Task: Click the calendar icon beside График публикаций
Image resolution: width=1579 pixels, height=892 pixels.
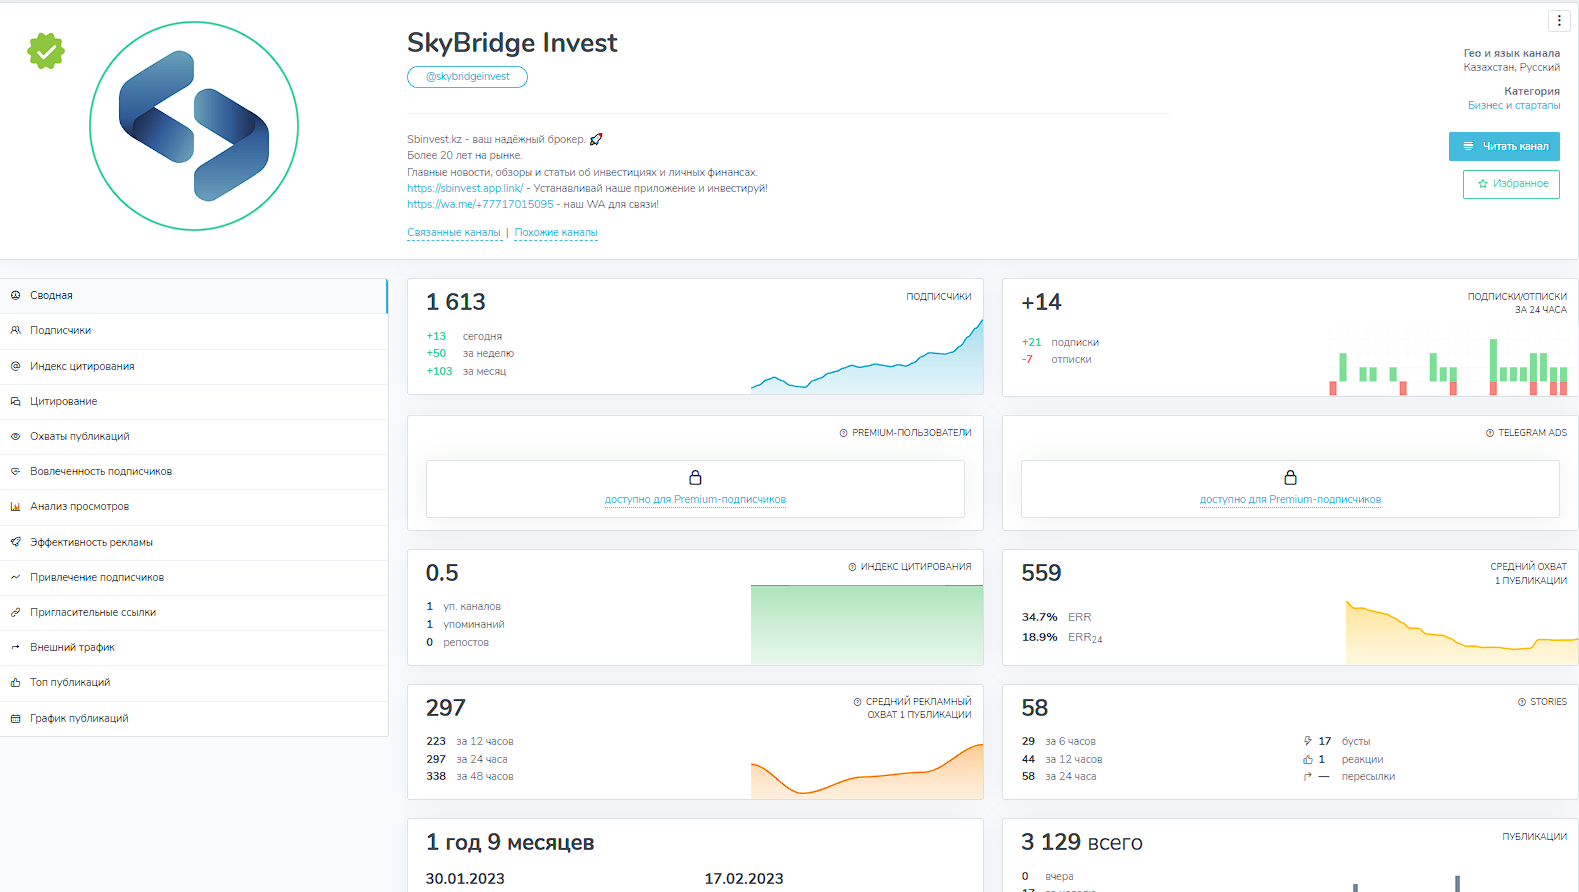Action: point(15,719)
